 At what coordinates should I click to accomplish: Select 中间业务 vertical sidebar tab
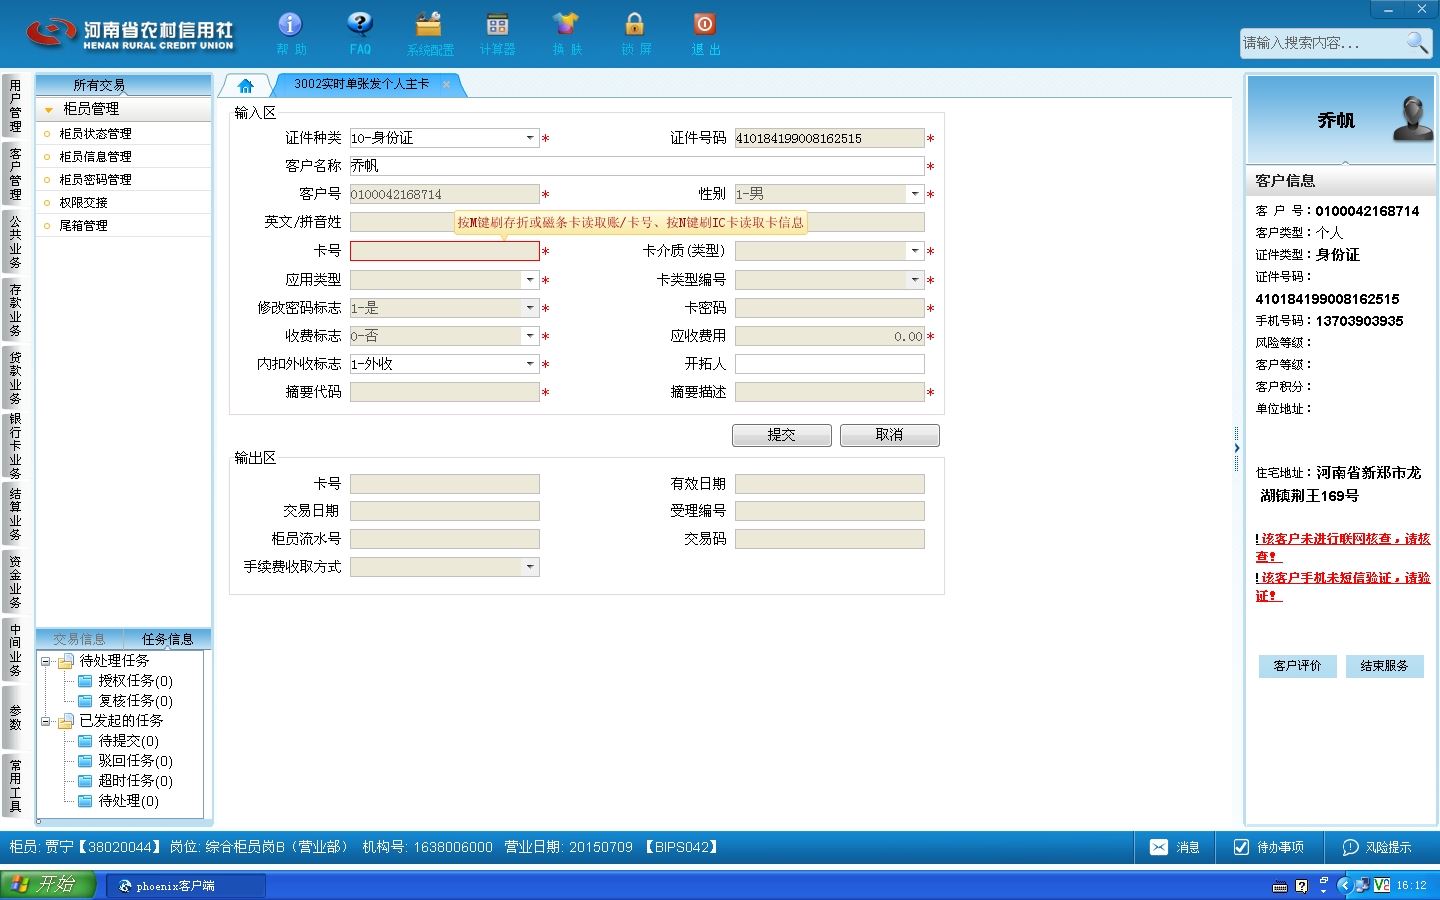tap(14, 650)
